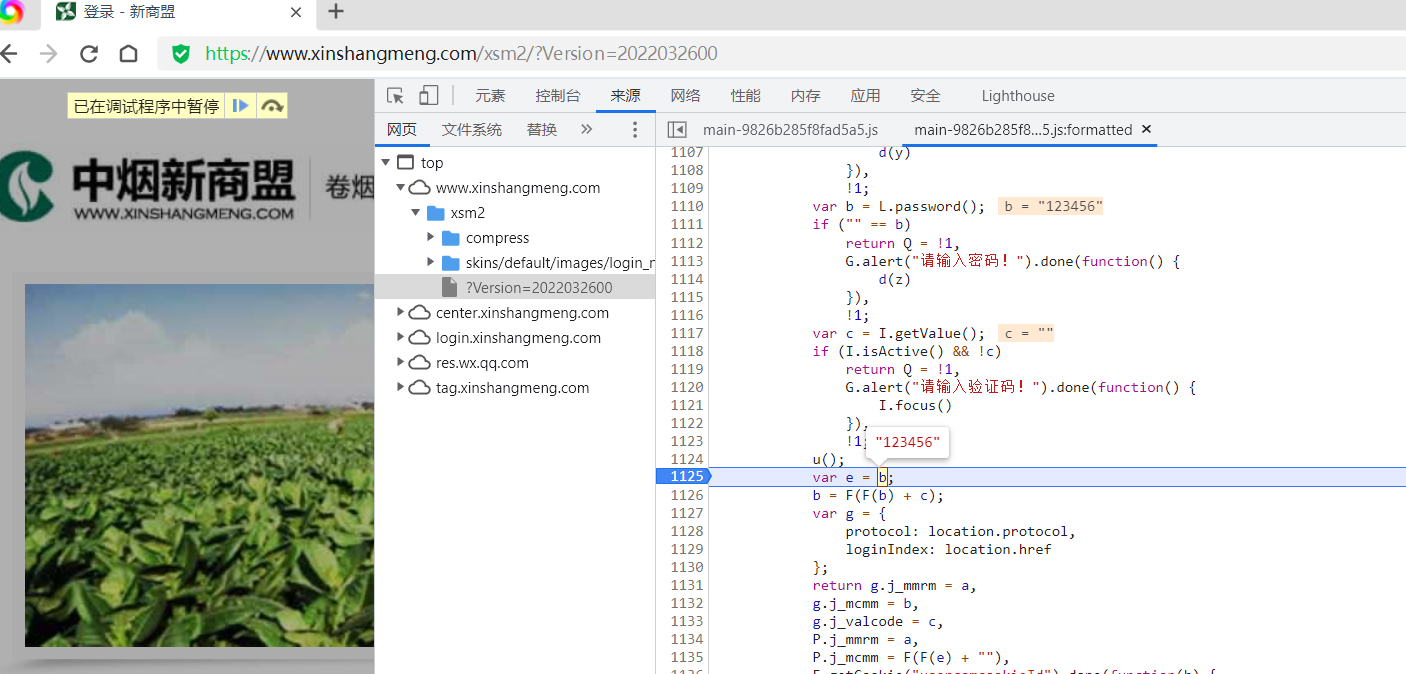Image resolution: width=1406 pixels, height=674 pixels.
Task: Click inline value c = ""
Action: 1026,333
